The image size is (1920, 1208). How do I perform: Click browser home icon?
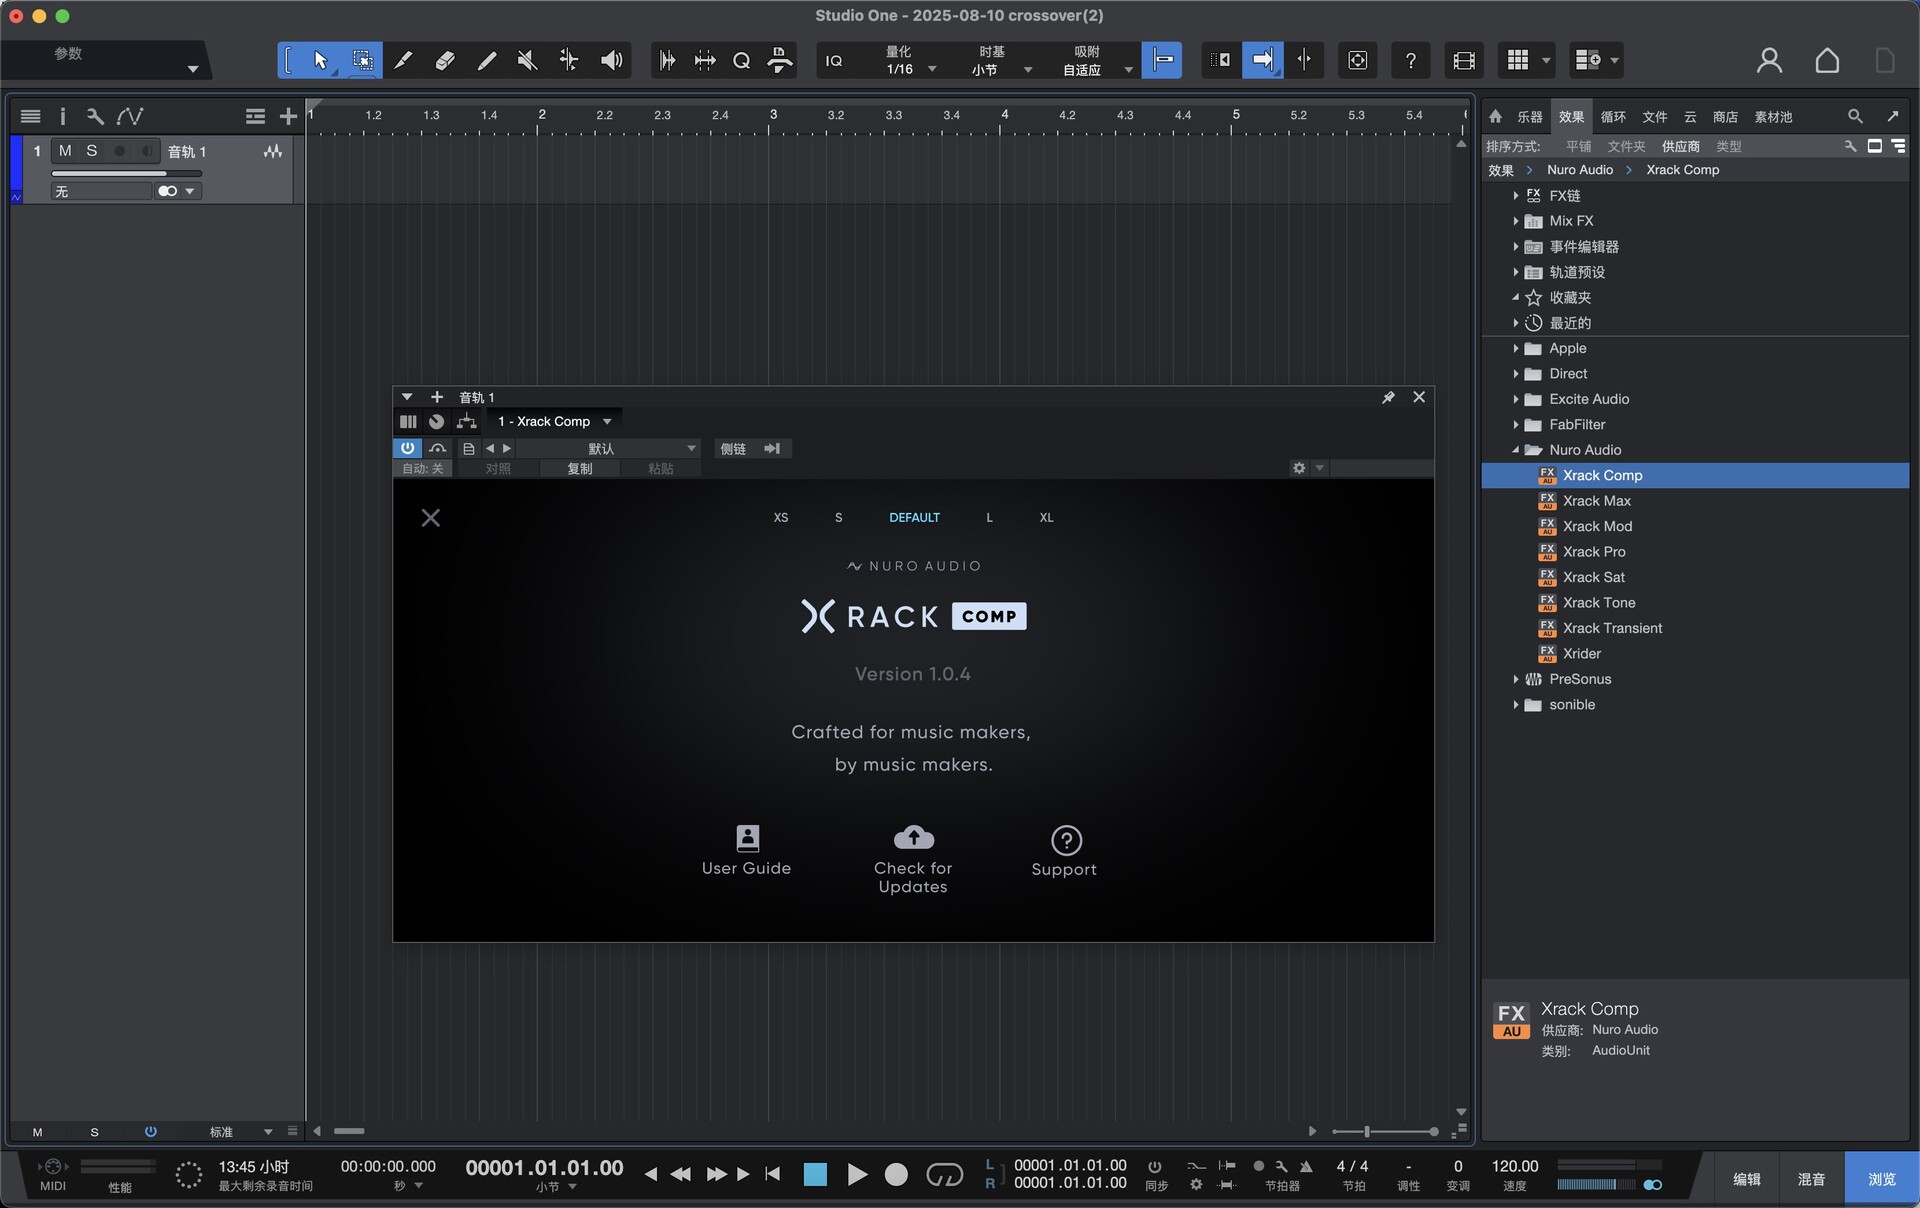1496,116
